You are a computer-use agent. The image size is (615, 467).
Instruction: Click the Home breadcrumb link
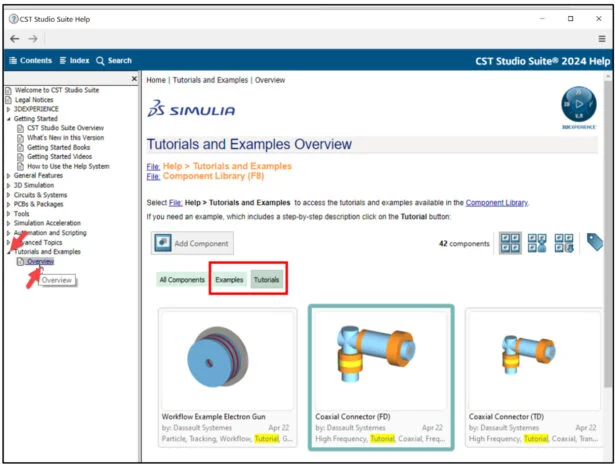point(156,80)
